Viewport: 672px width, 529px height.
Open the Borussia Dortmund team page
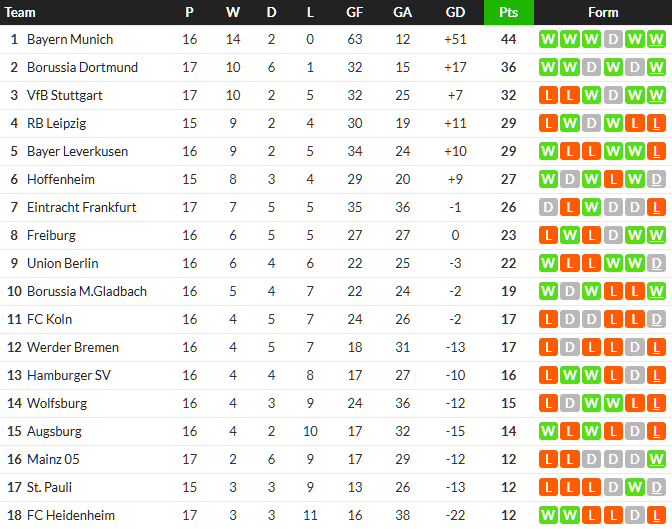click(82, 67)
